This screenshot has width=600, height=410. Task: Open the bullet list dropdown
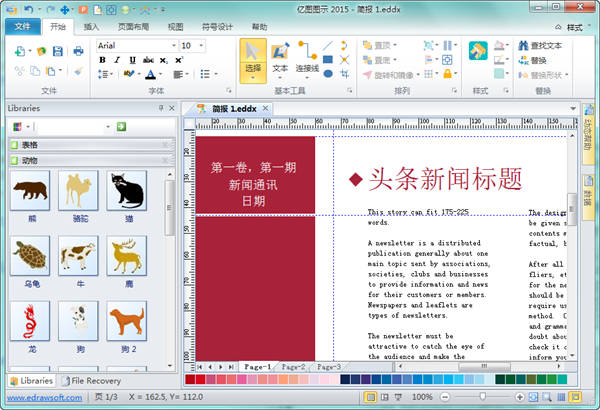tap(216, 74)
